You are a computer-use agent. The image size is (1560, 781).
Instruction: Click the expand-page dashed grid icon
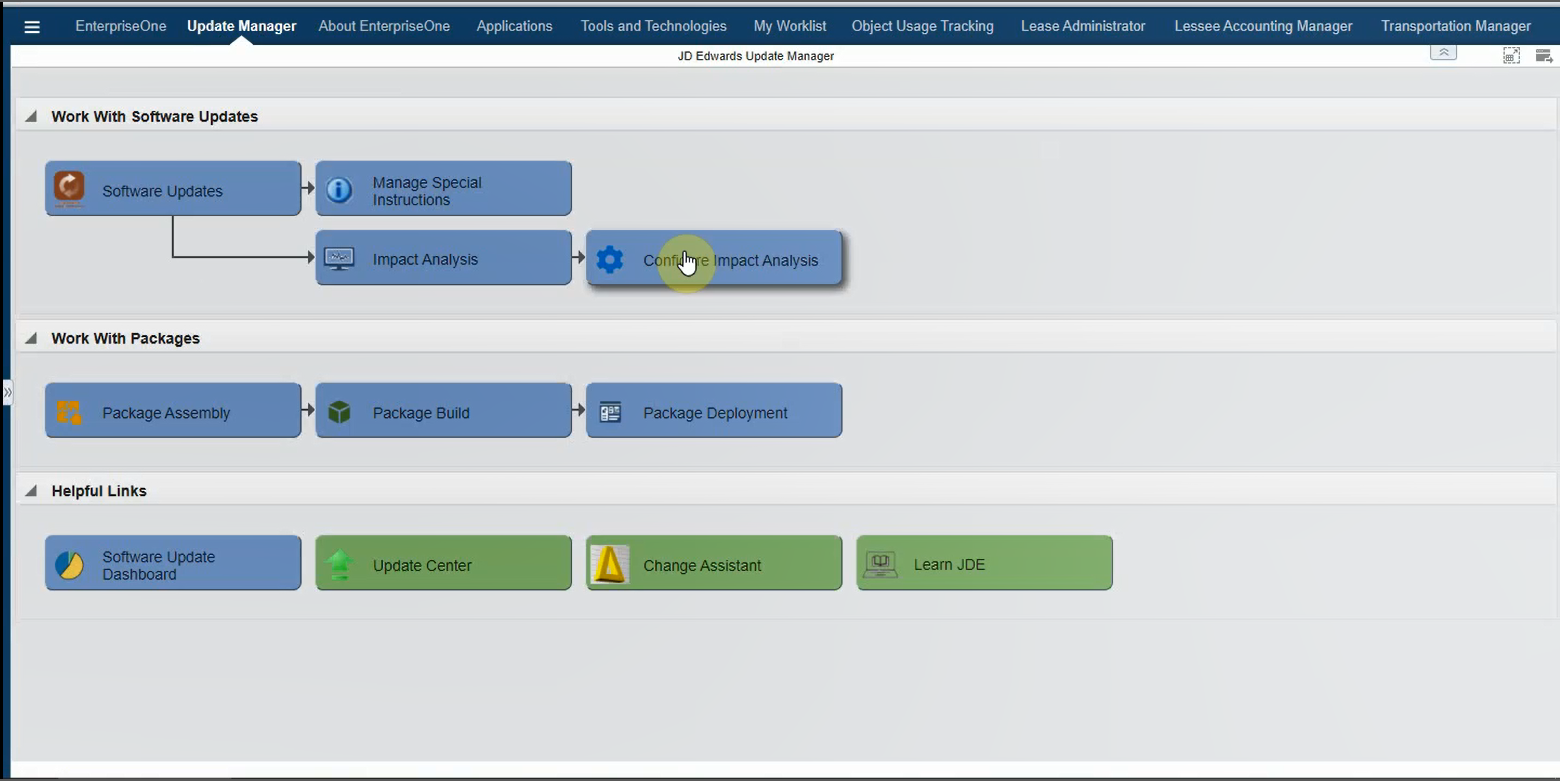click(1511, 56)
